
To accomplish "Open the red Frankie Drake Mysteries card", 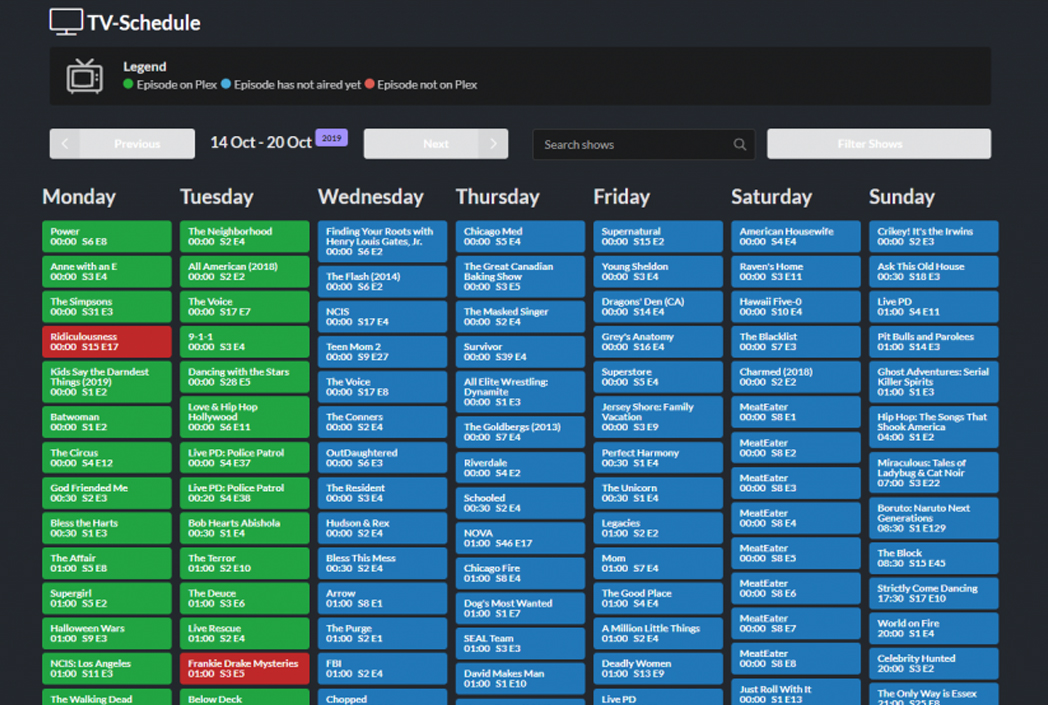I will coord(245,668).
